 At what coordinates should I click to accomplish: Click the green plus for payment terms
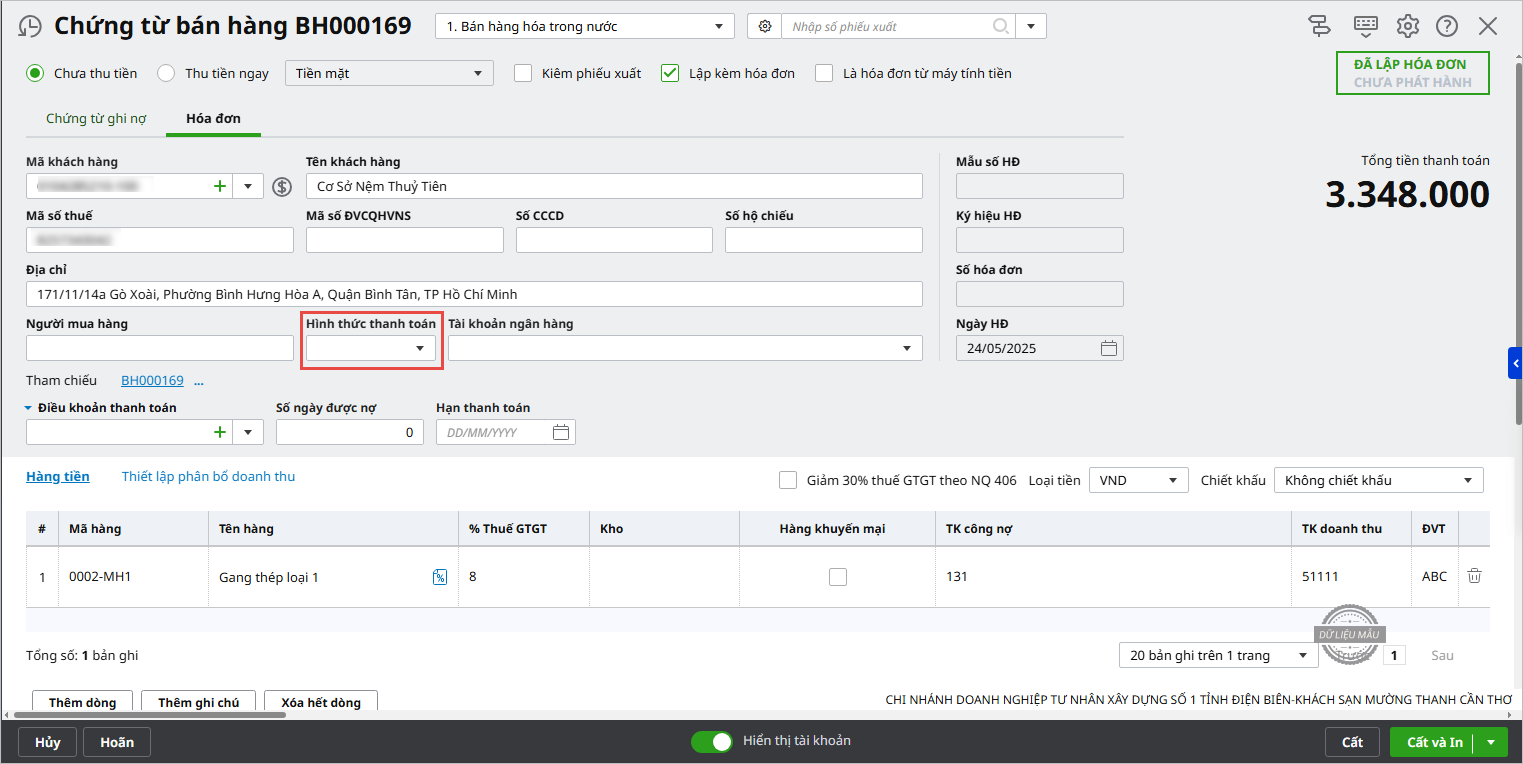pyautogui.click(x=220, y=432)
